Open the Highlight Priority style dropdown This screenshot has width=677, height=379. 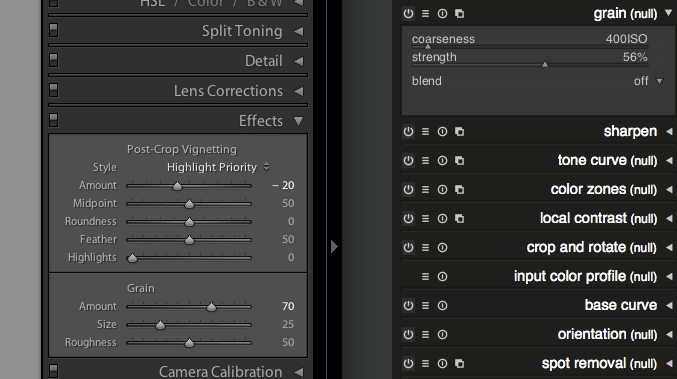coord(218,167)
